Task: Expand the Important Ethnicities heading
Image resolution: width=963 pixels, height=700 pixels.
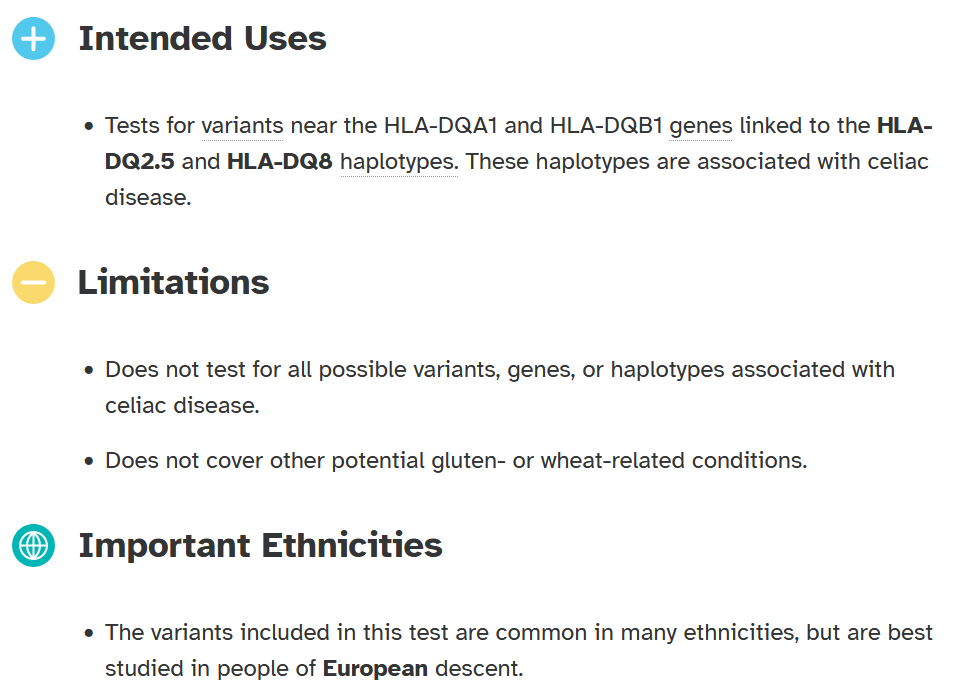Action: click(260, 546)
